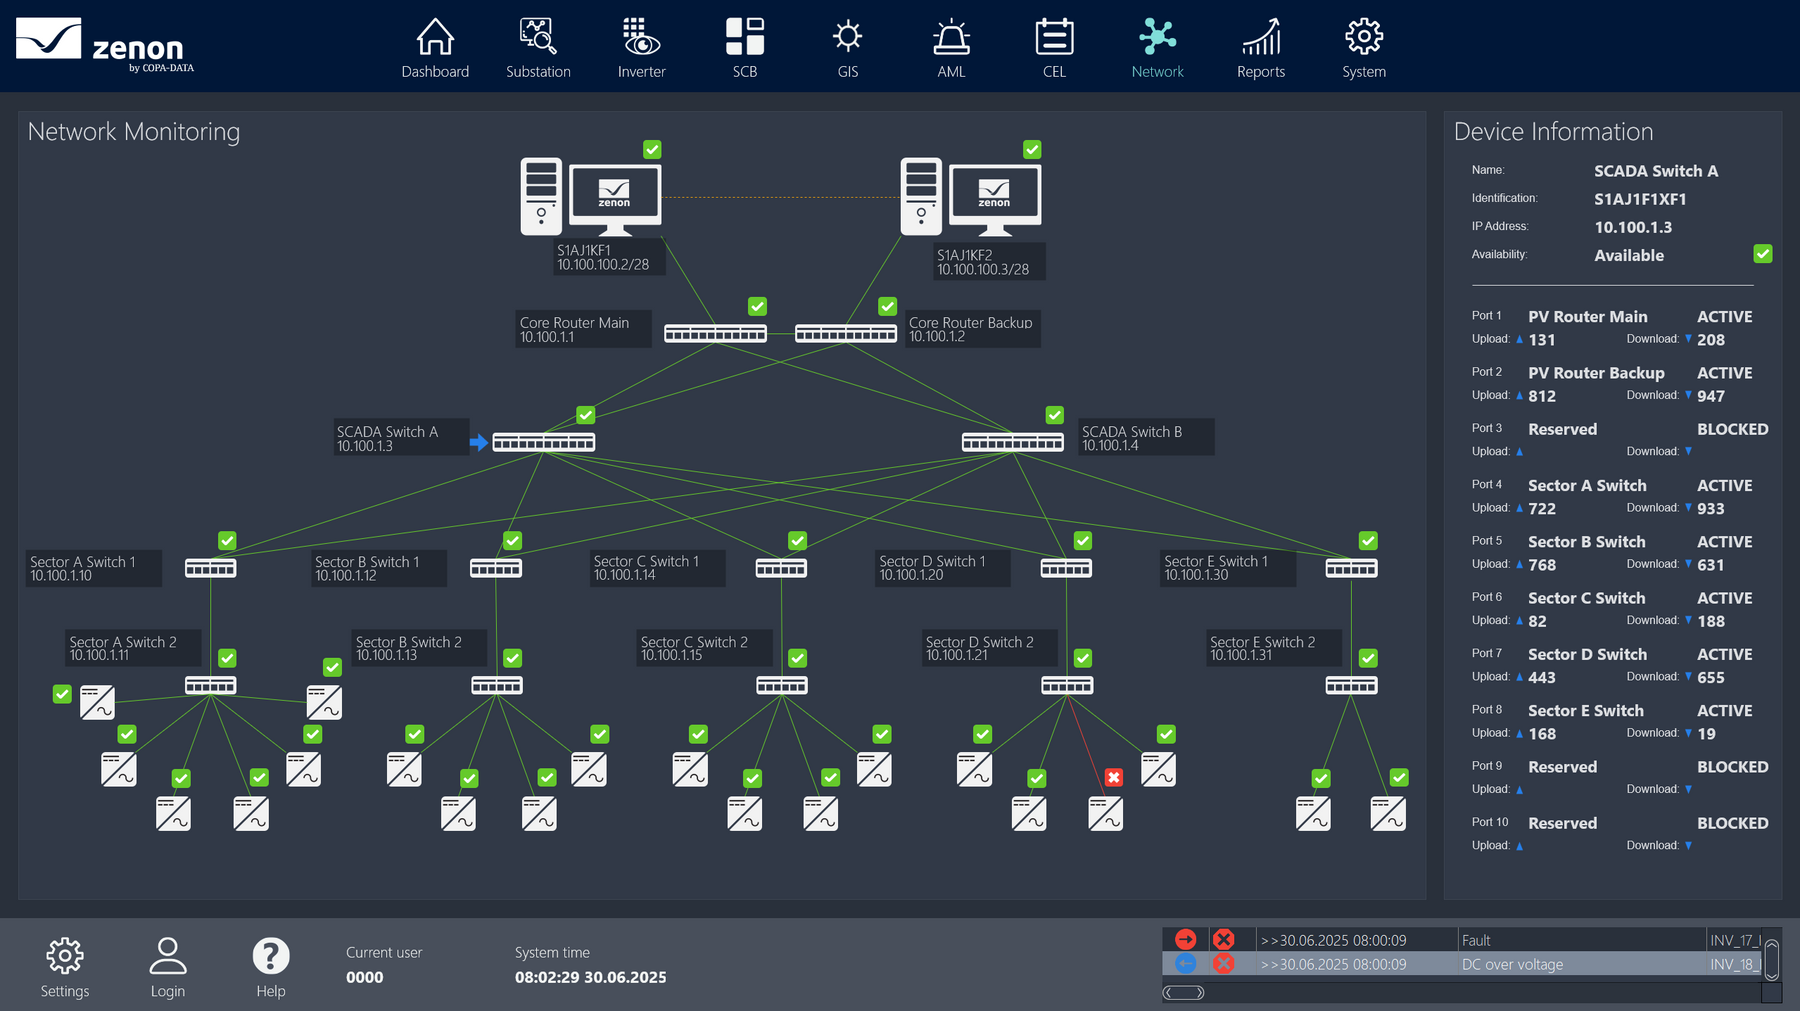Click the red X status on inverter

[1114, 777]
